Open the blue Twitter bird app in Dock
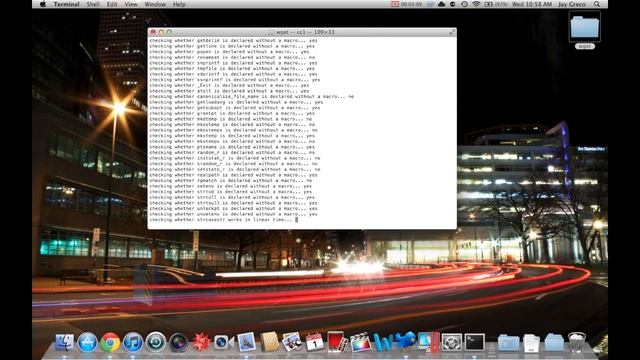Image resolution: width=640 pixels, height=360 pixels. point(405,341)
